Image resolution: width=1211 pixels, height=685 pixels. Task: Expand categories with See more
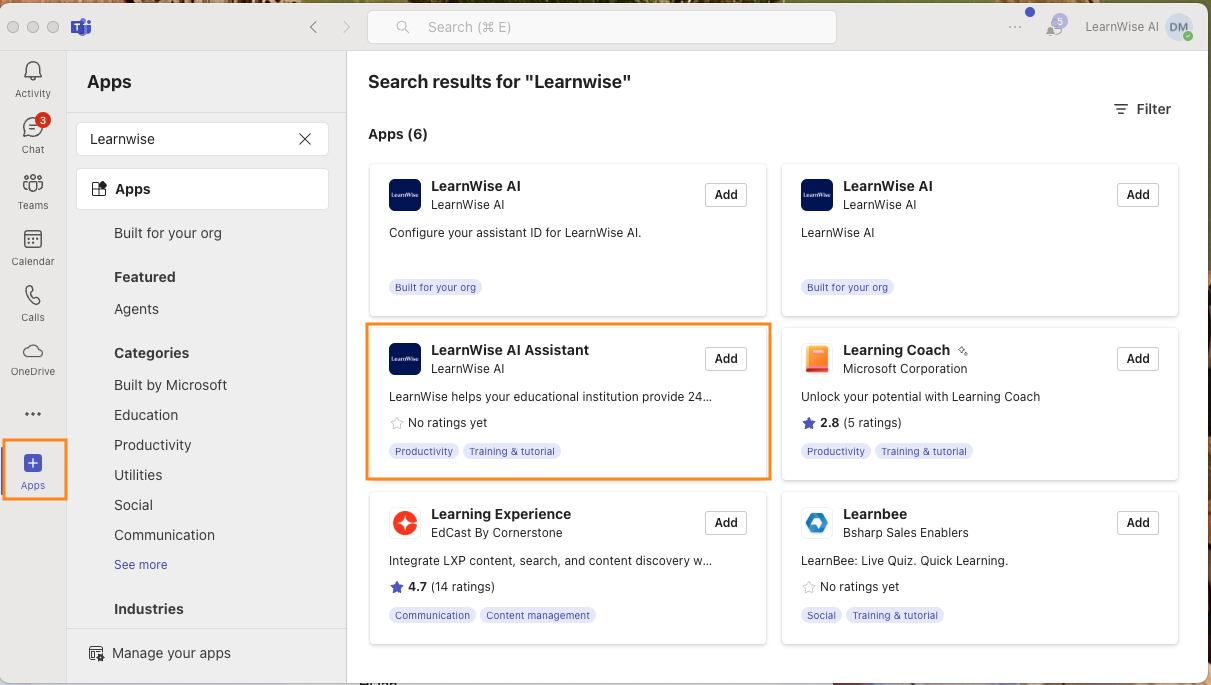(140, 565)
